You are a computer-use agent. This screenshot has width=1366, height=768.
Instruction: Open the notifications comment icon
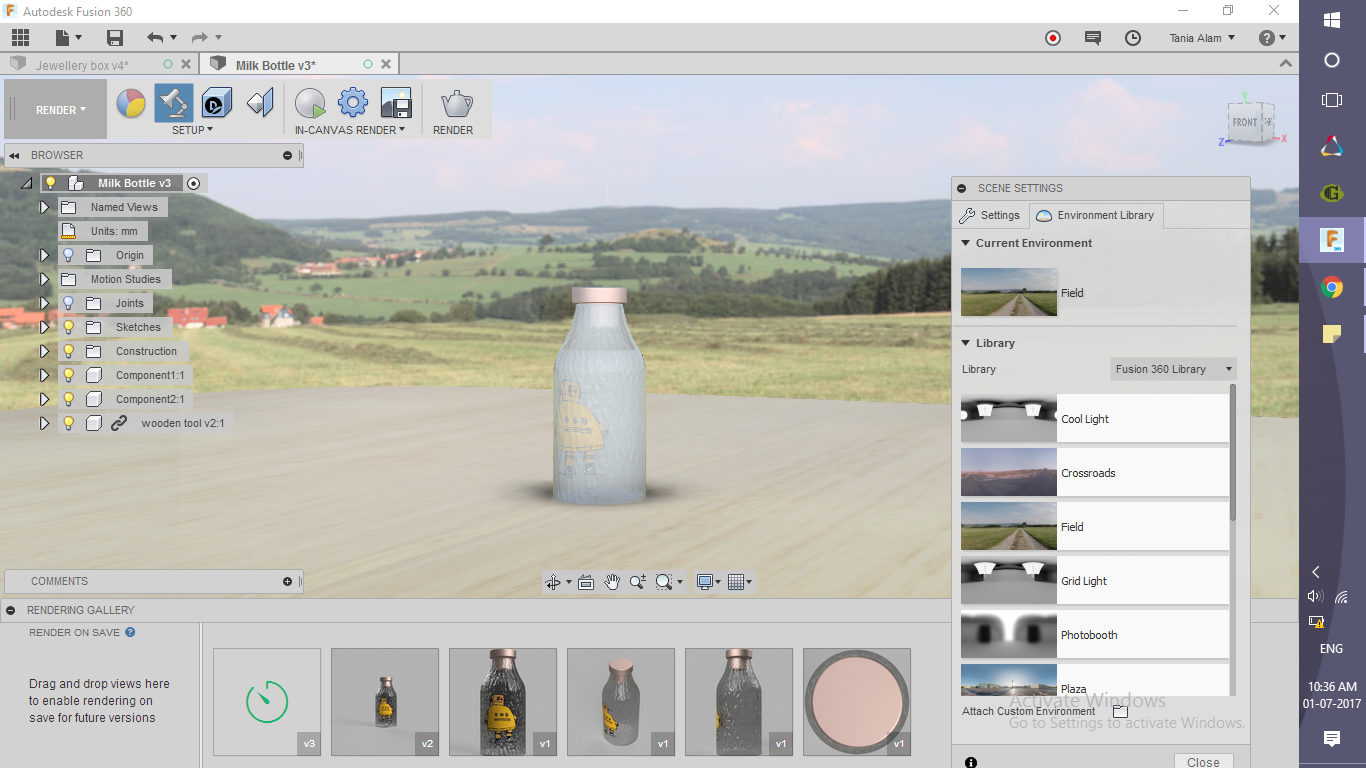click(x=1093, y=38)
